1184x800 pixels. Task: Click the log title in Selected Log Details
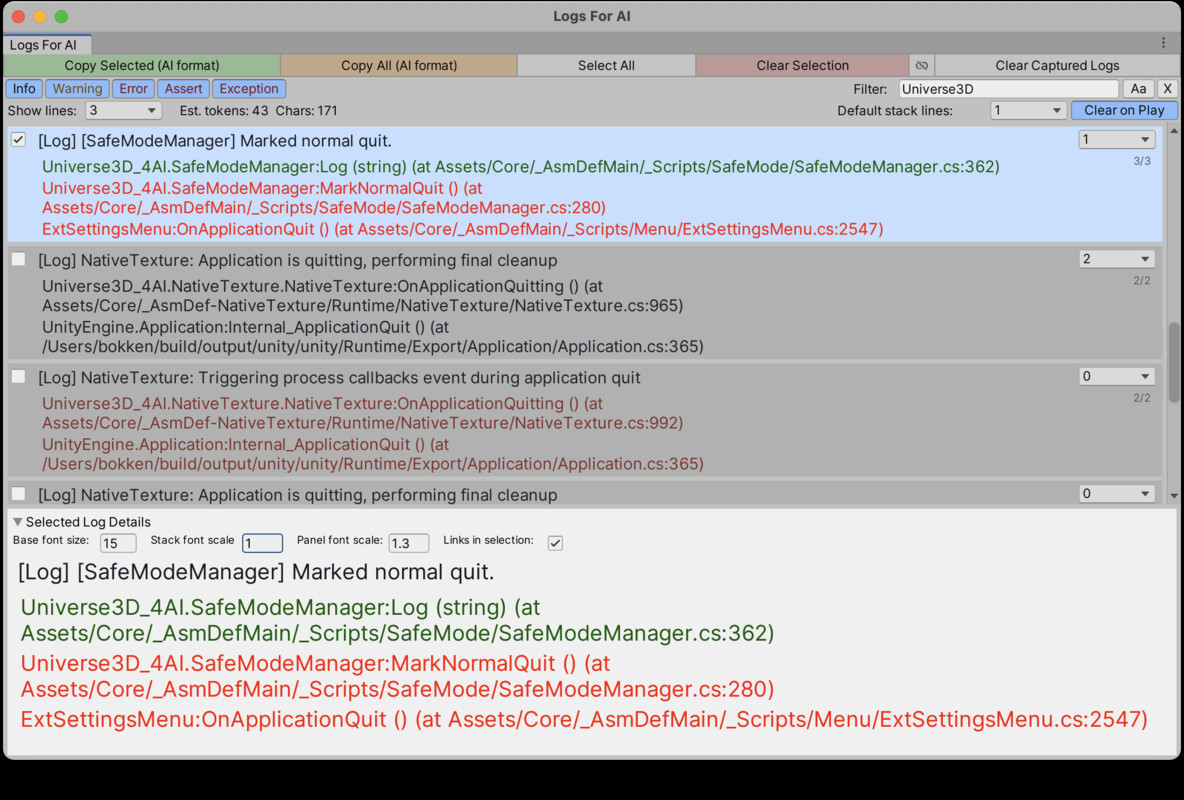[256, 572]
